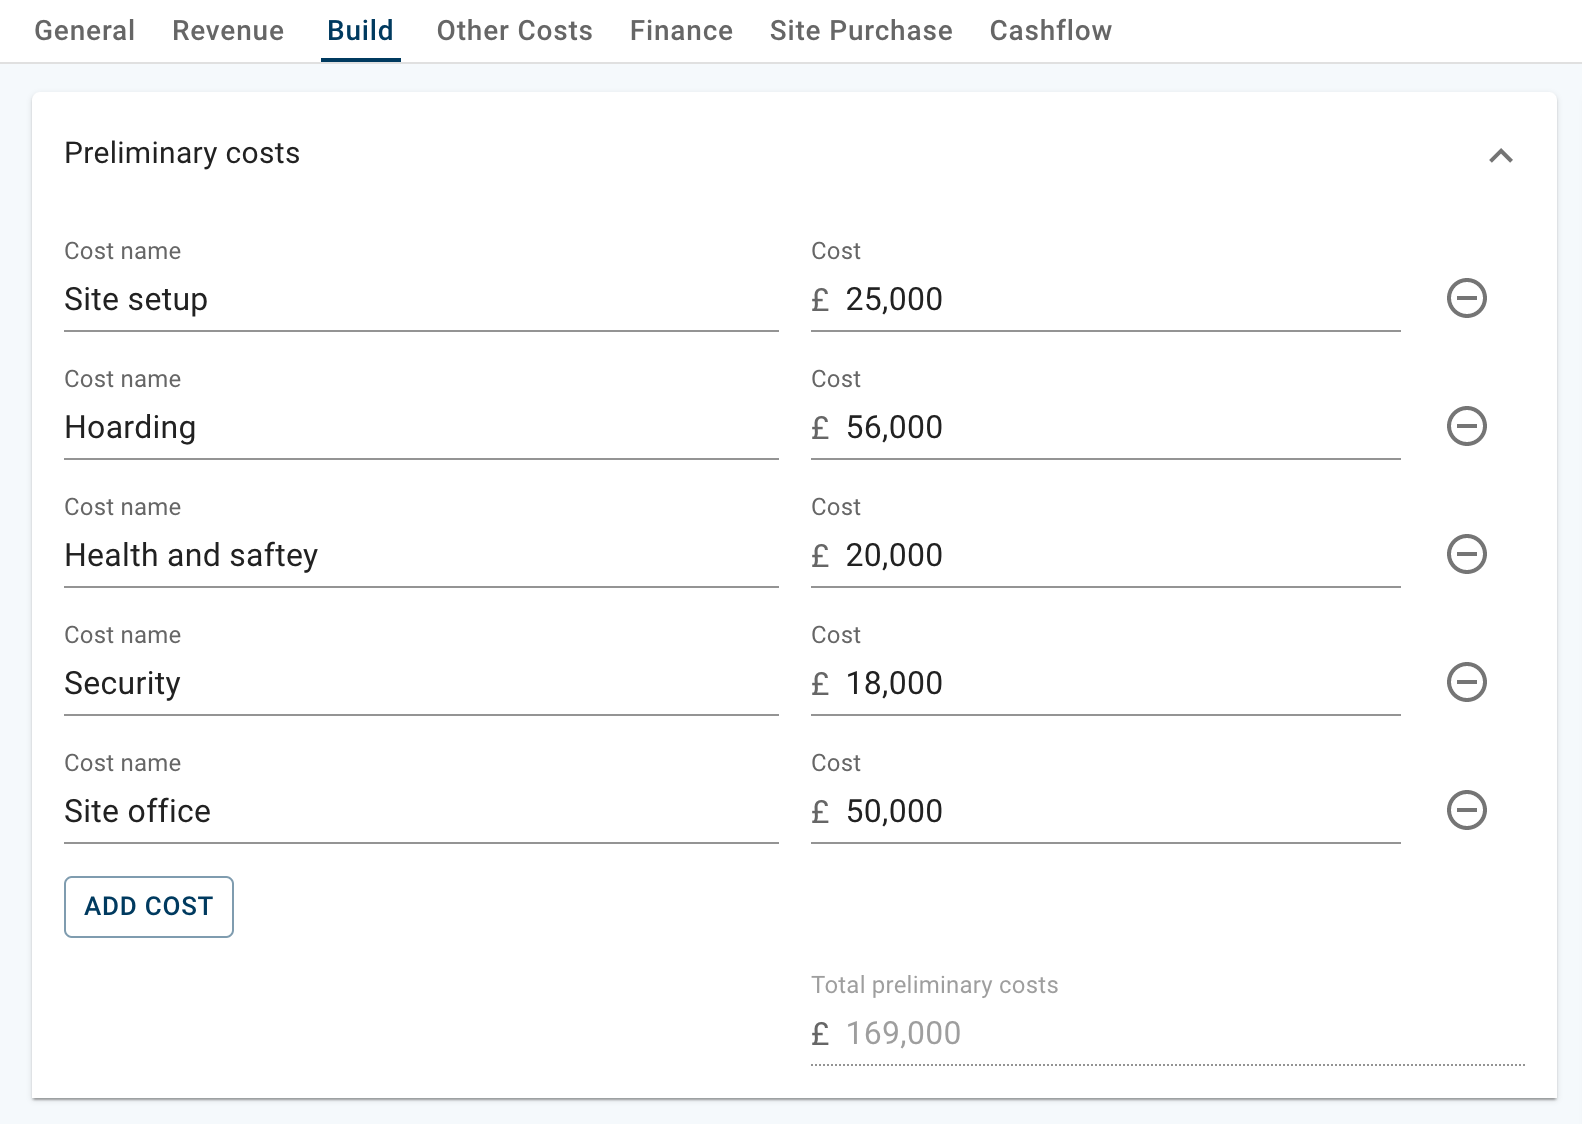The width and height of the screenshot is (1582, 1124).
Task: Switch to the Site Purchase tab
Action: point(861,31)
